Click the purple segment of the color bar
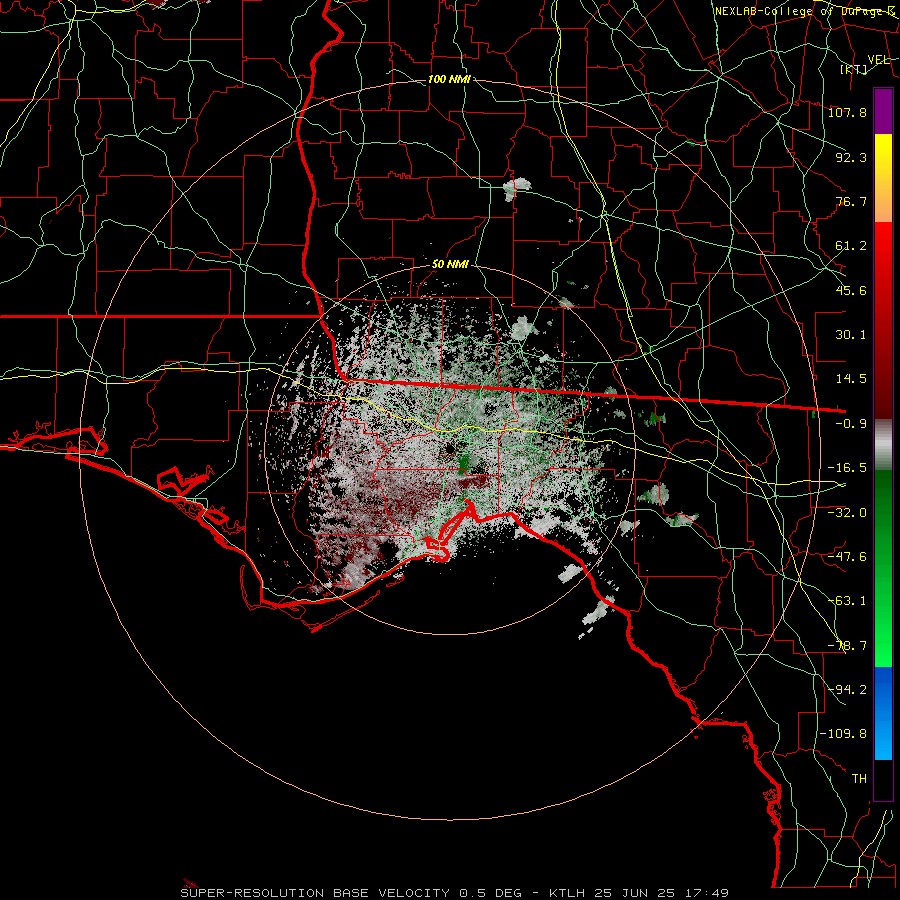The height and width of the screenshot is (900, 900). (x=883, y=112)
